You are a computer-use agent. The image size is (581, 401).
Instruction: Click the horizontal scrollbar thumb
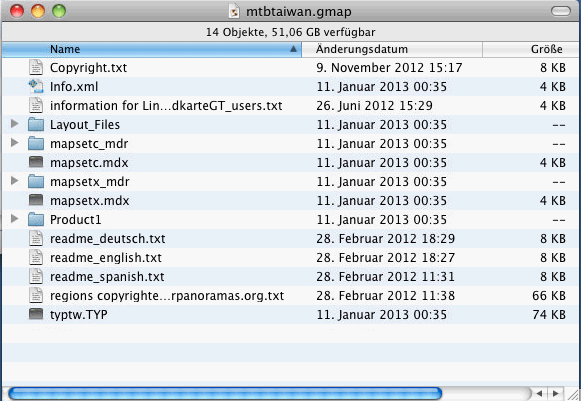[225, 394]
